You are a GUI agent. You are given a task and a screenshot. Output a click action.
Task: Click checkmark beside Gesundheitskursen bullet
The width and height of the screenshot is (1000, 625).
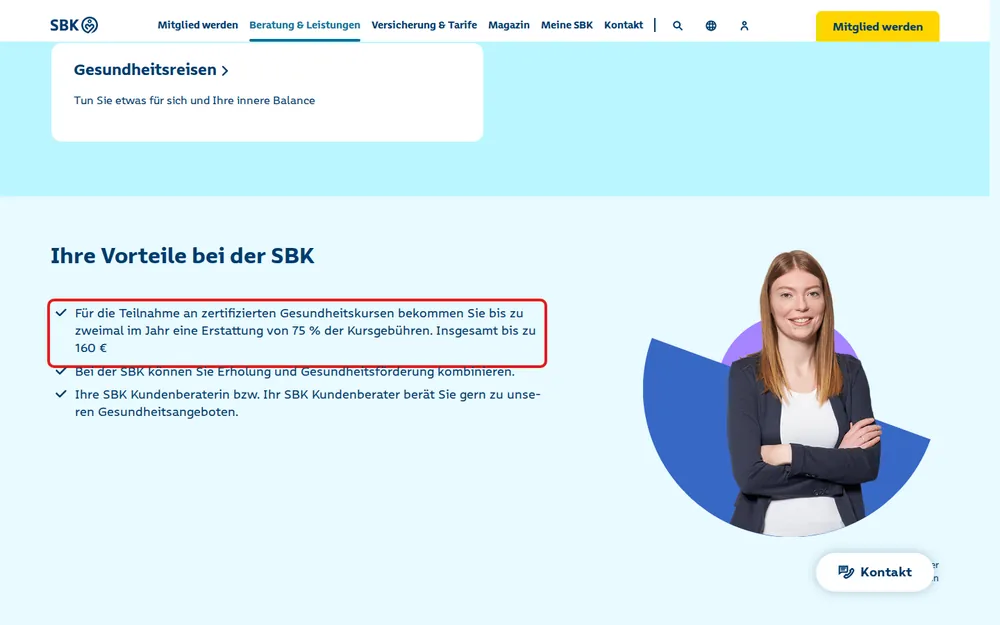(x=61, y=312)
